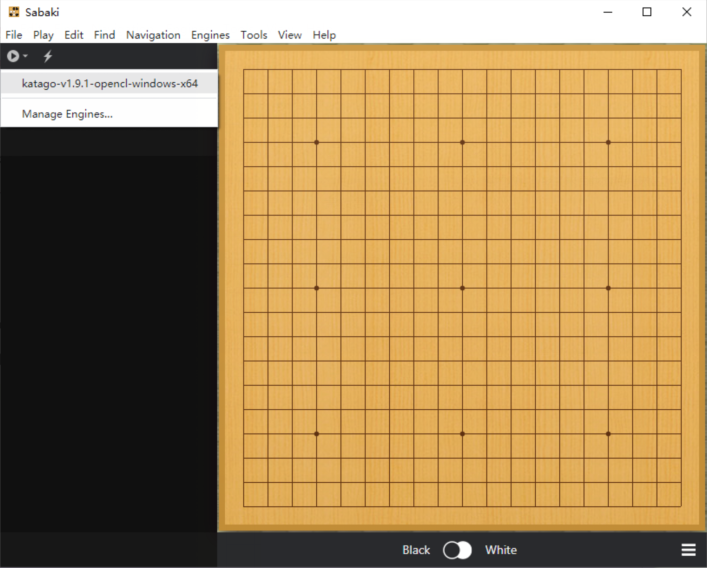Screen dimensions: 707x568
Task: Open the Navigation menu
Action: click(x=153, y=35)
